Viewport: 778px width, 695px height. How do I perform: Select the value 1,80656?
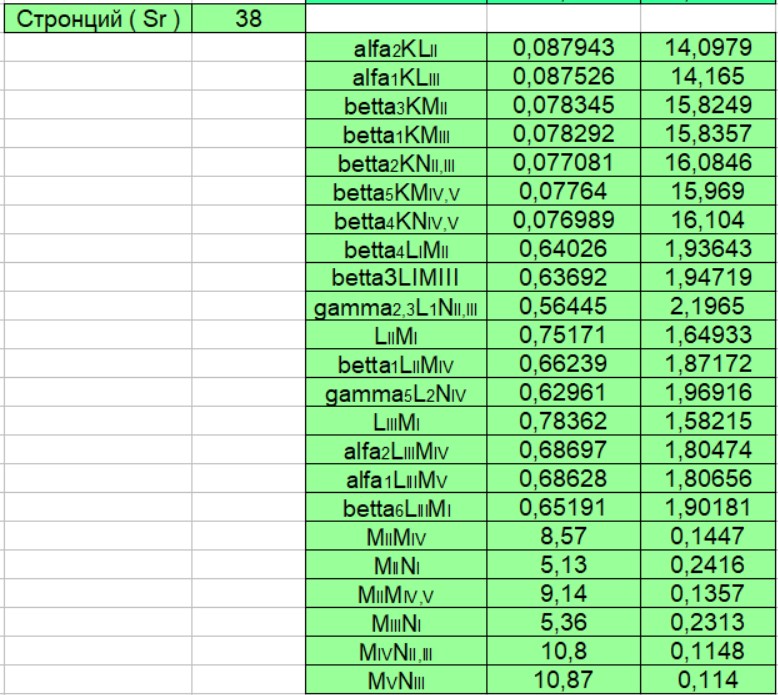708,479
